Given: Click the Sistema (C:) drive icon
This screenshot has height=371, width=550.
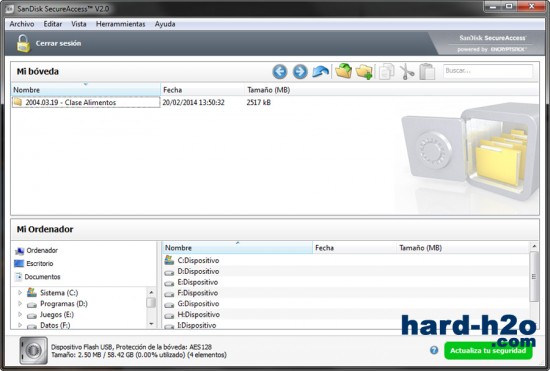Looking at the screenshot, I should 32,292.
